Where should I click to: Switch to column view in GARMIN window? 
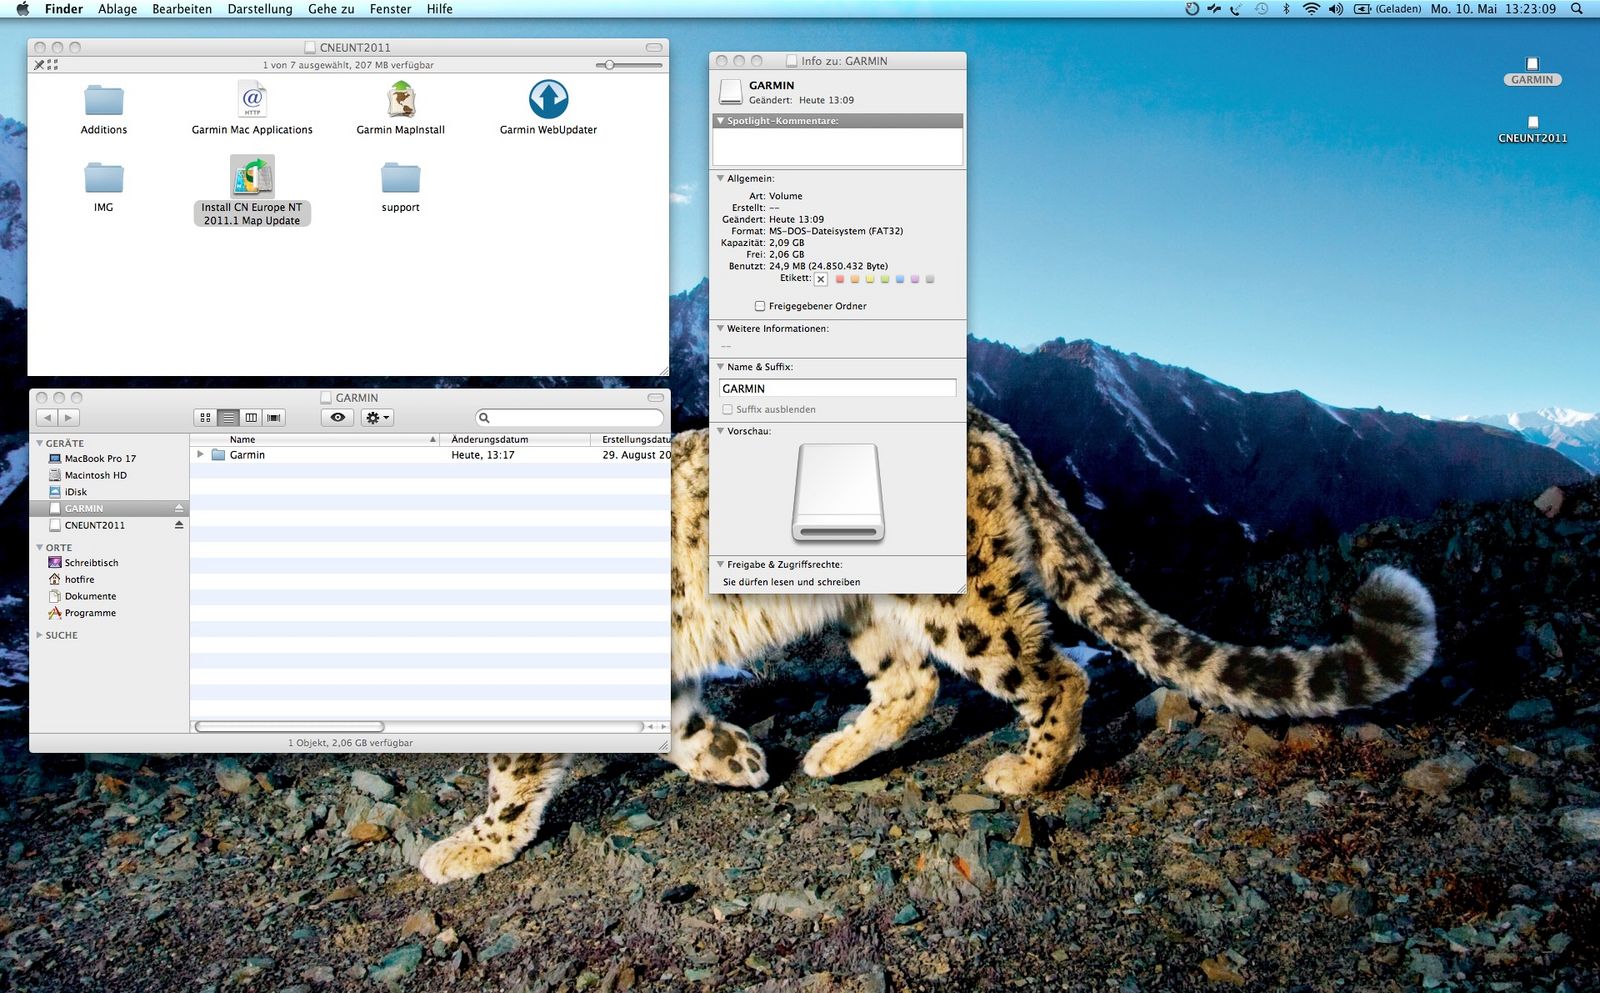251,418
